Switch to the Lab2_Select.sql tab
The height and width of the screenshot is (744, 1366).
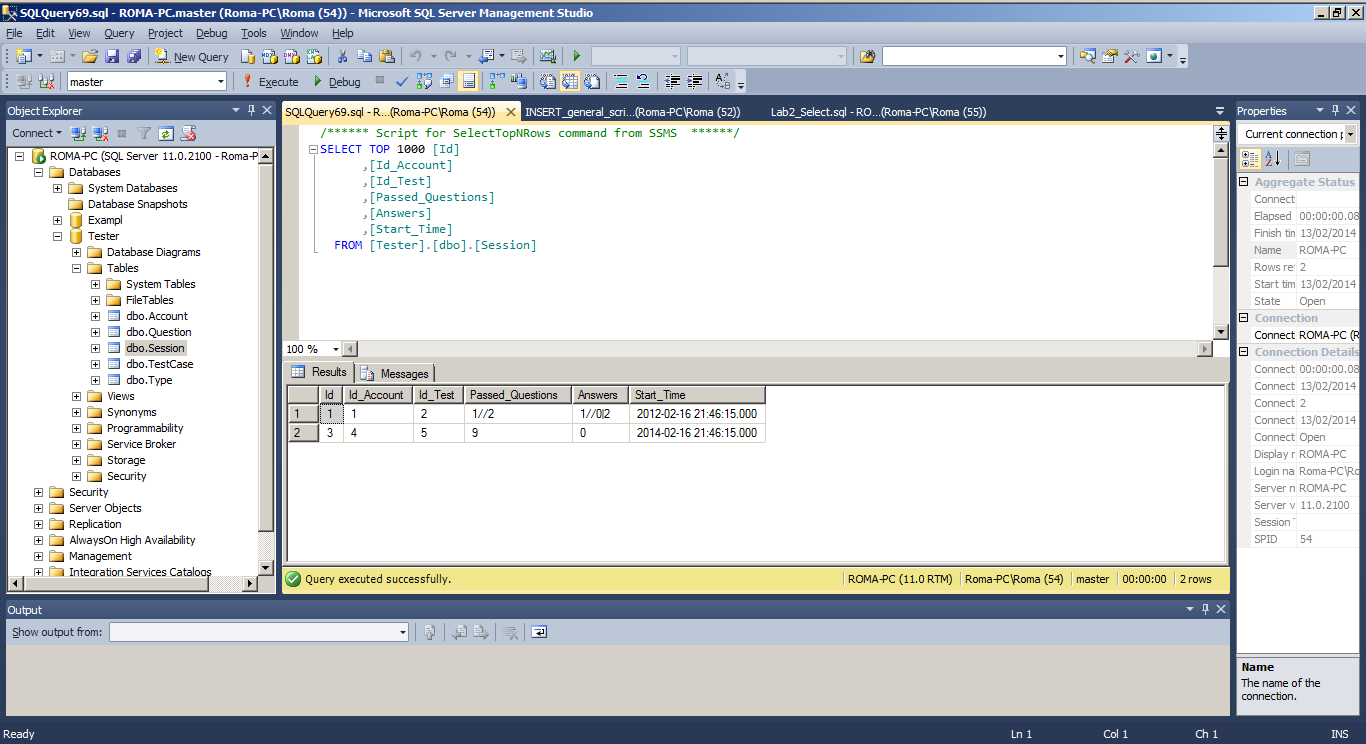[x=878, y=112]
